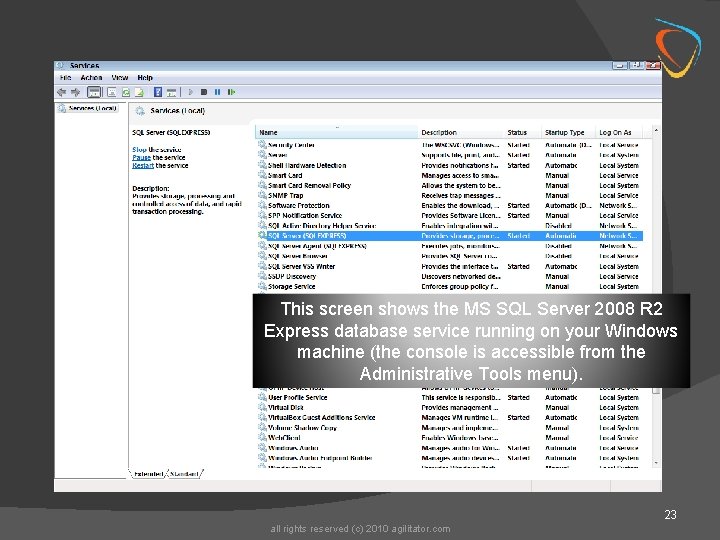This screenshot has height=540, width=720.
Task: Sort by the Name column header
Action: 336,132
